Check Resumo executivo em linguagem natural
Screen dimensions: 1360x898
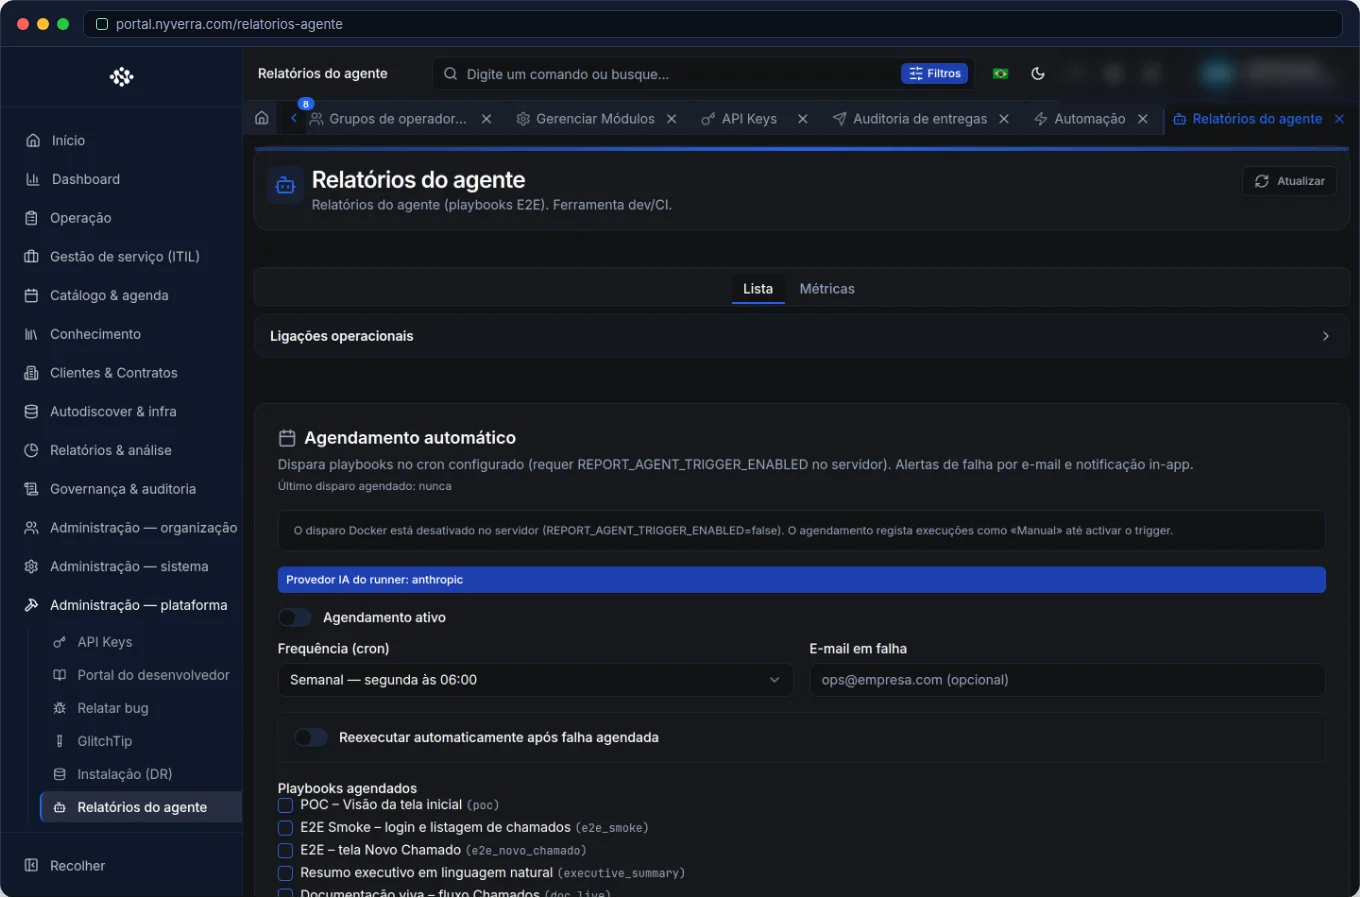pyautogui.click(x=285, y=873)
